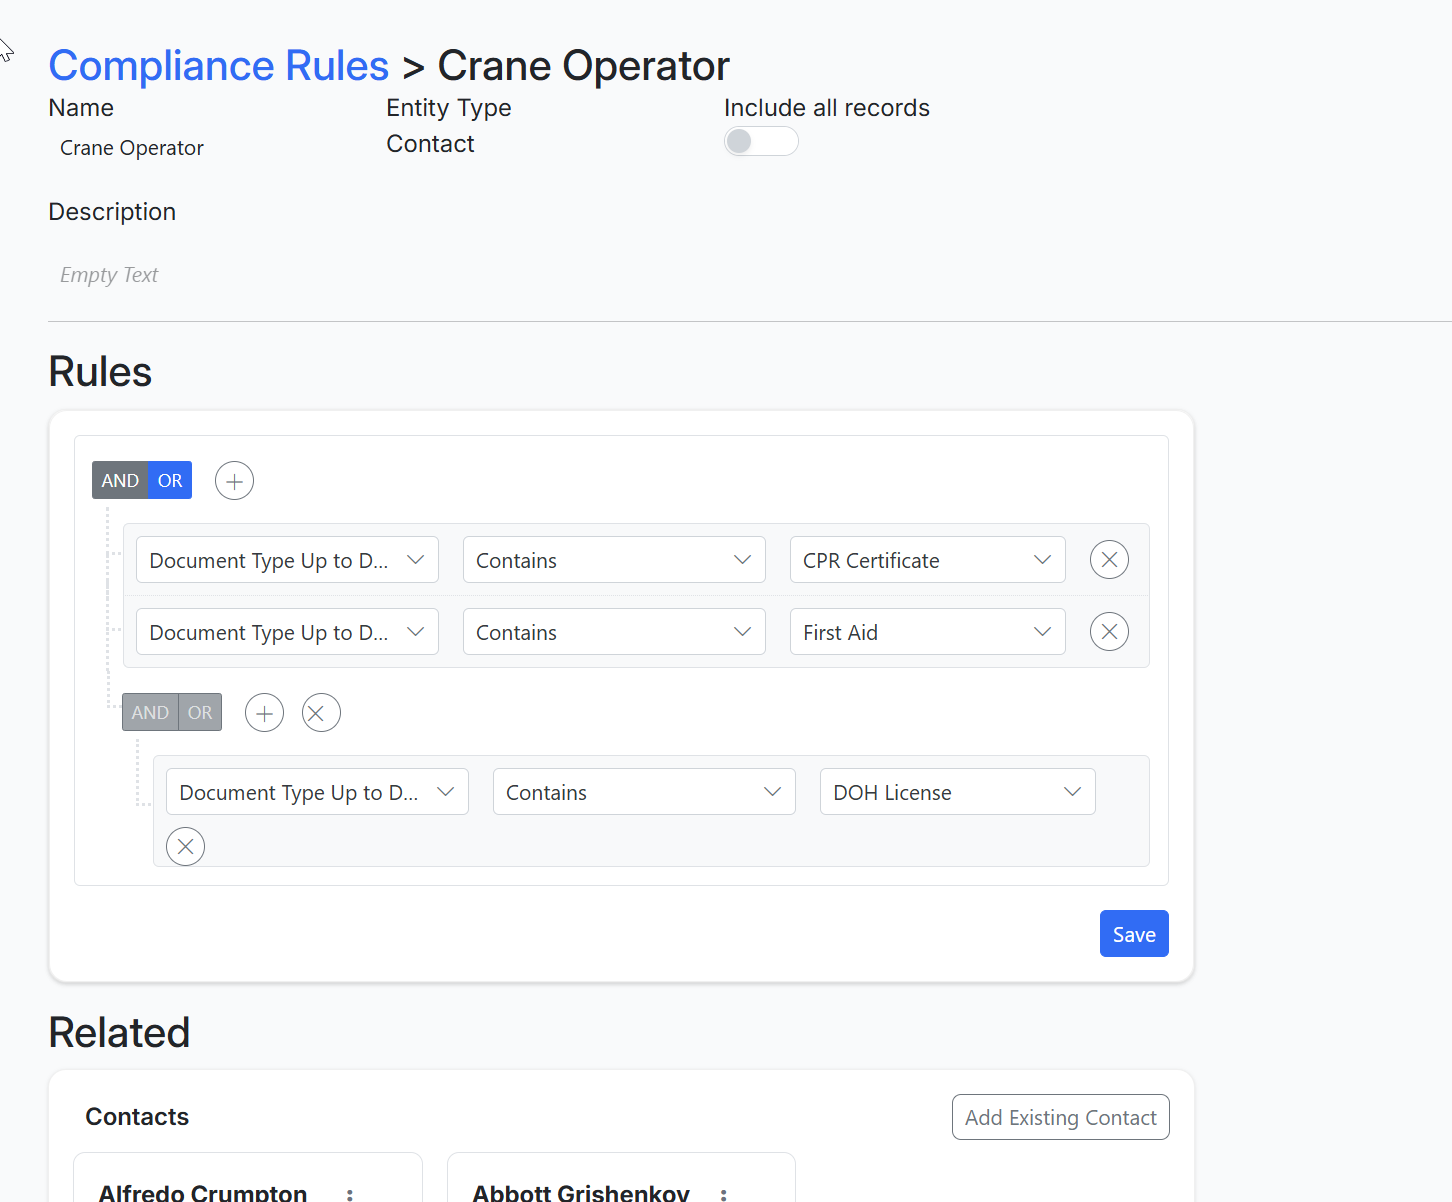
Task: Choose OR in the nested group
Action: tap(200, 713)
